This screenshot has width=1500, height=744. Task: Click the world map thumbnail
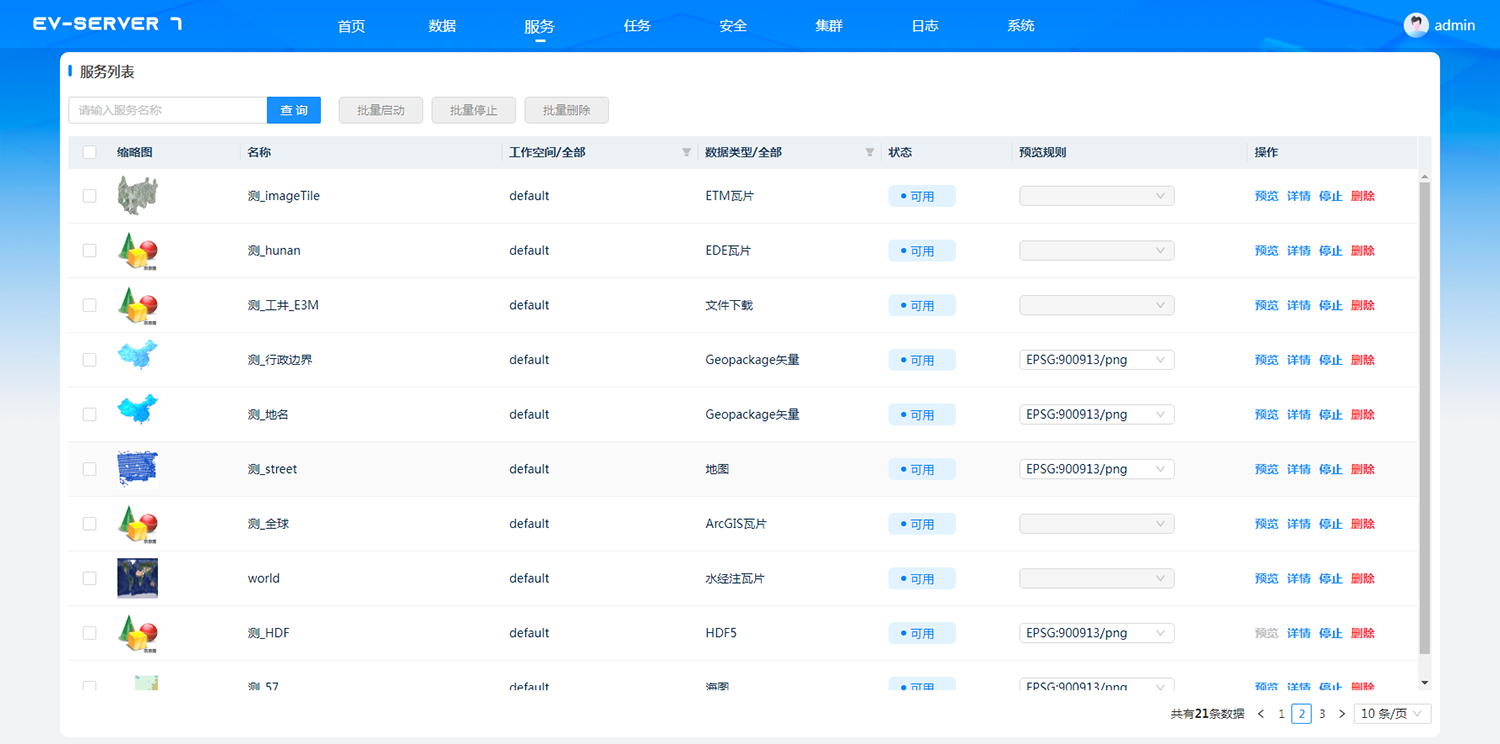tap(137, 578)
